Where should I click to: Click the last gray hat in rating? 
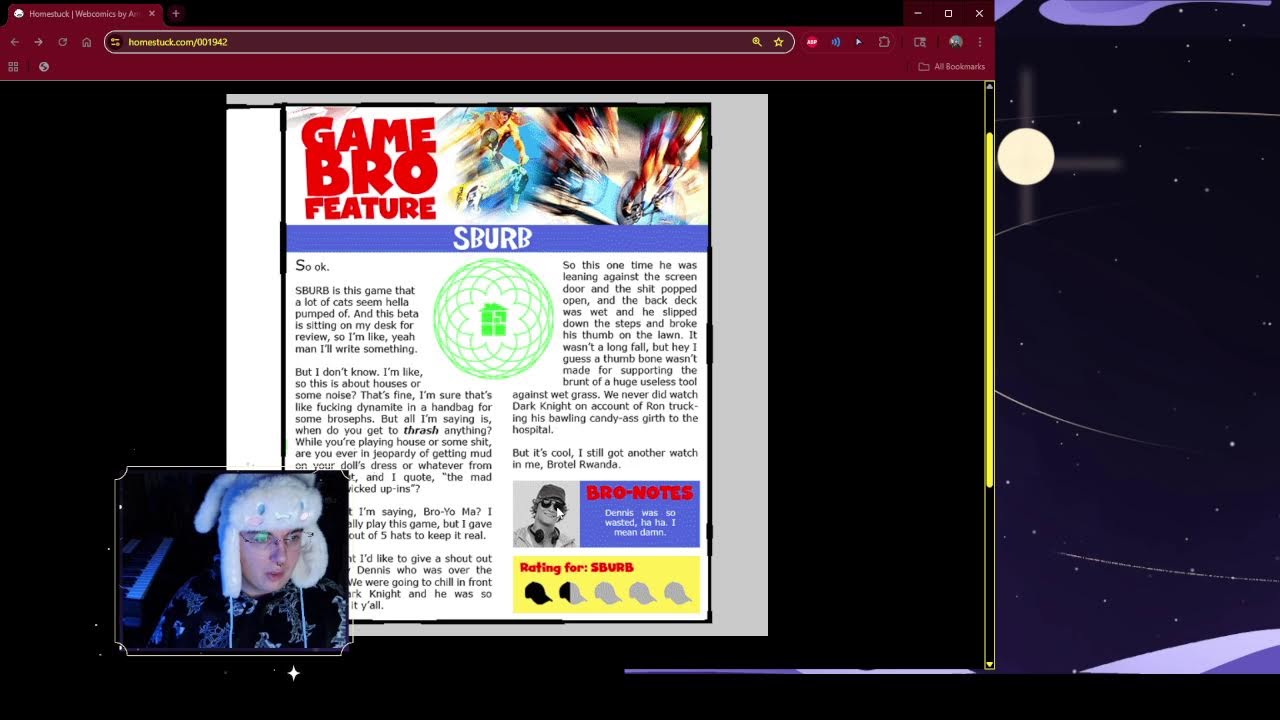677,593
